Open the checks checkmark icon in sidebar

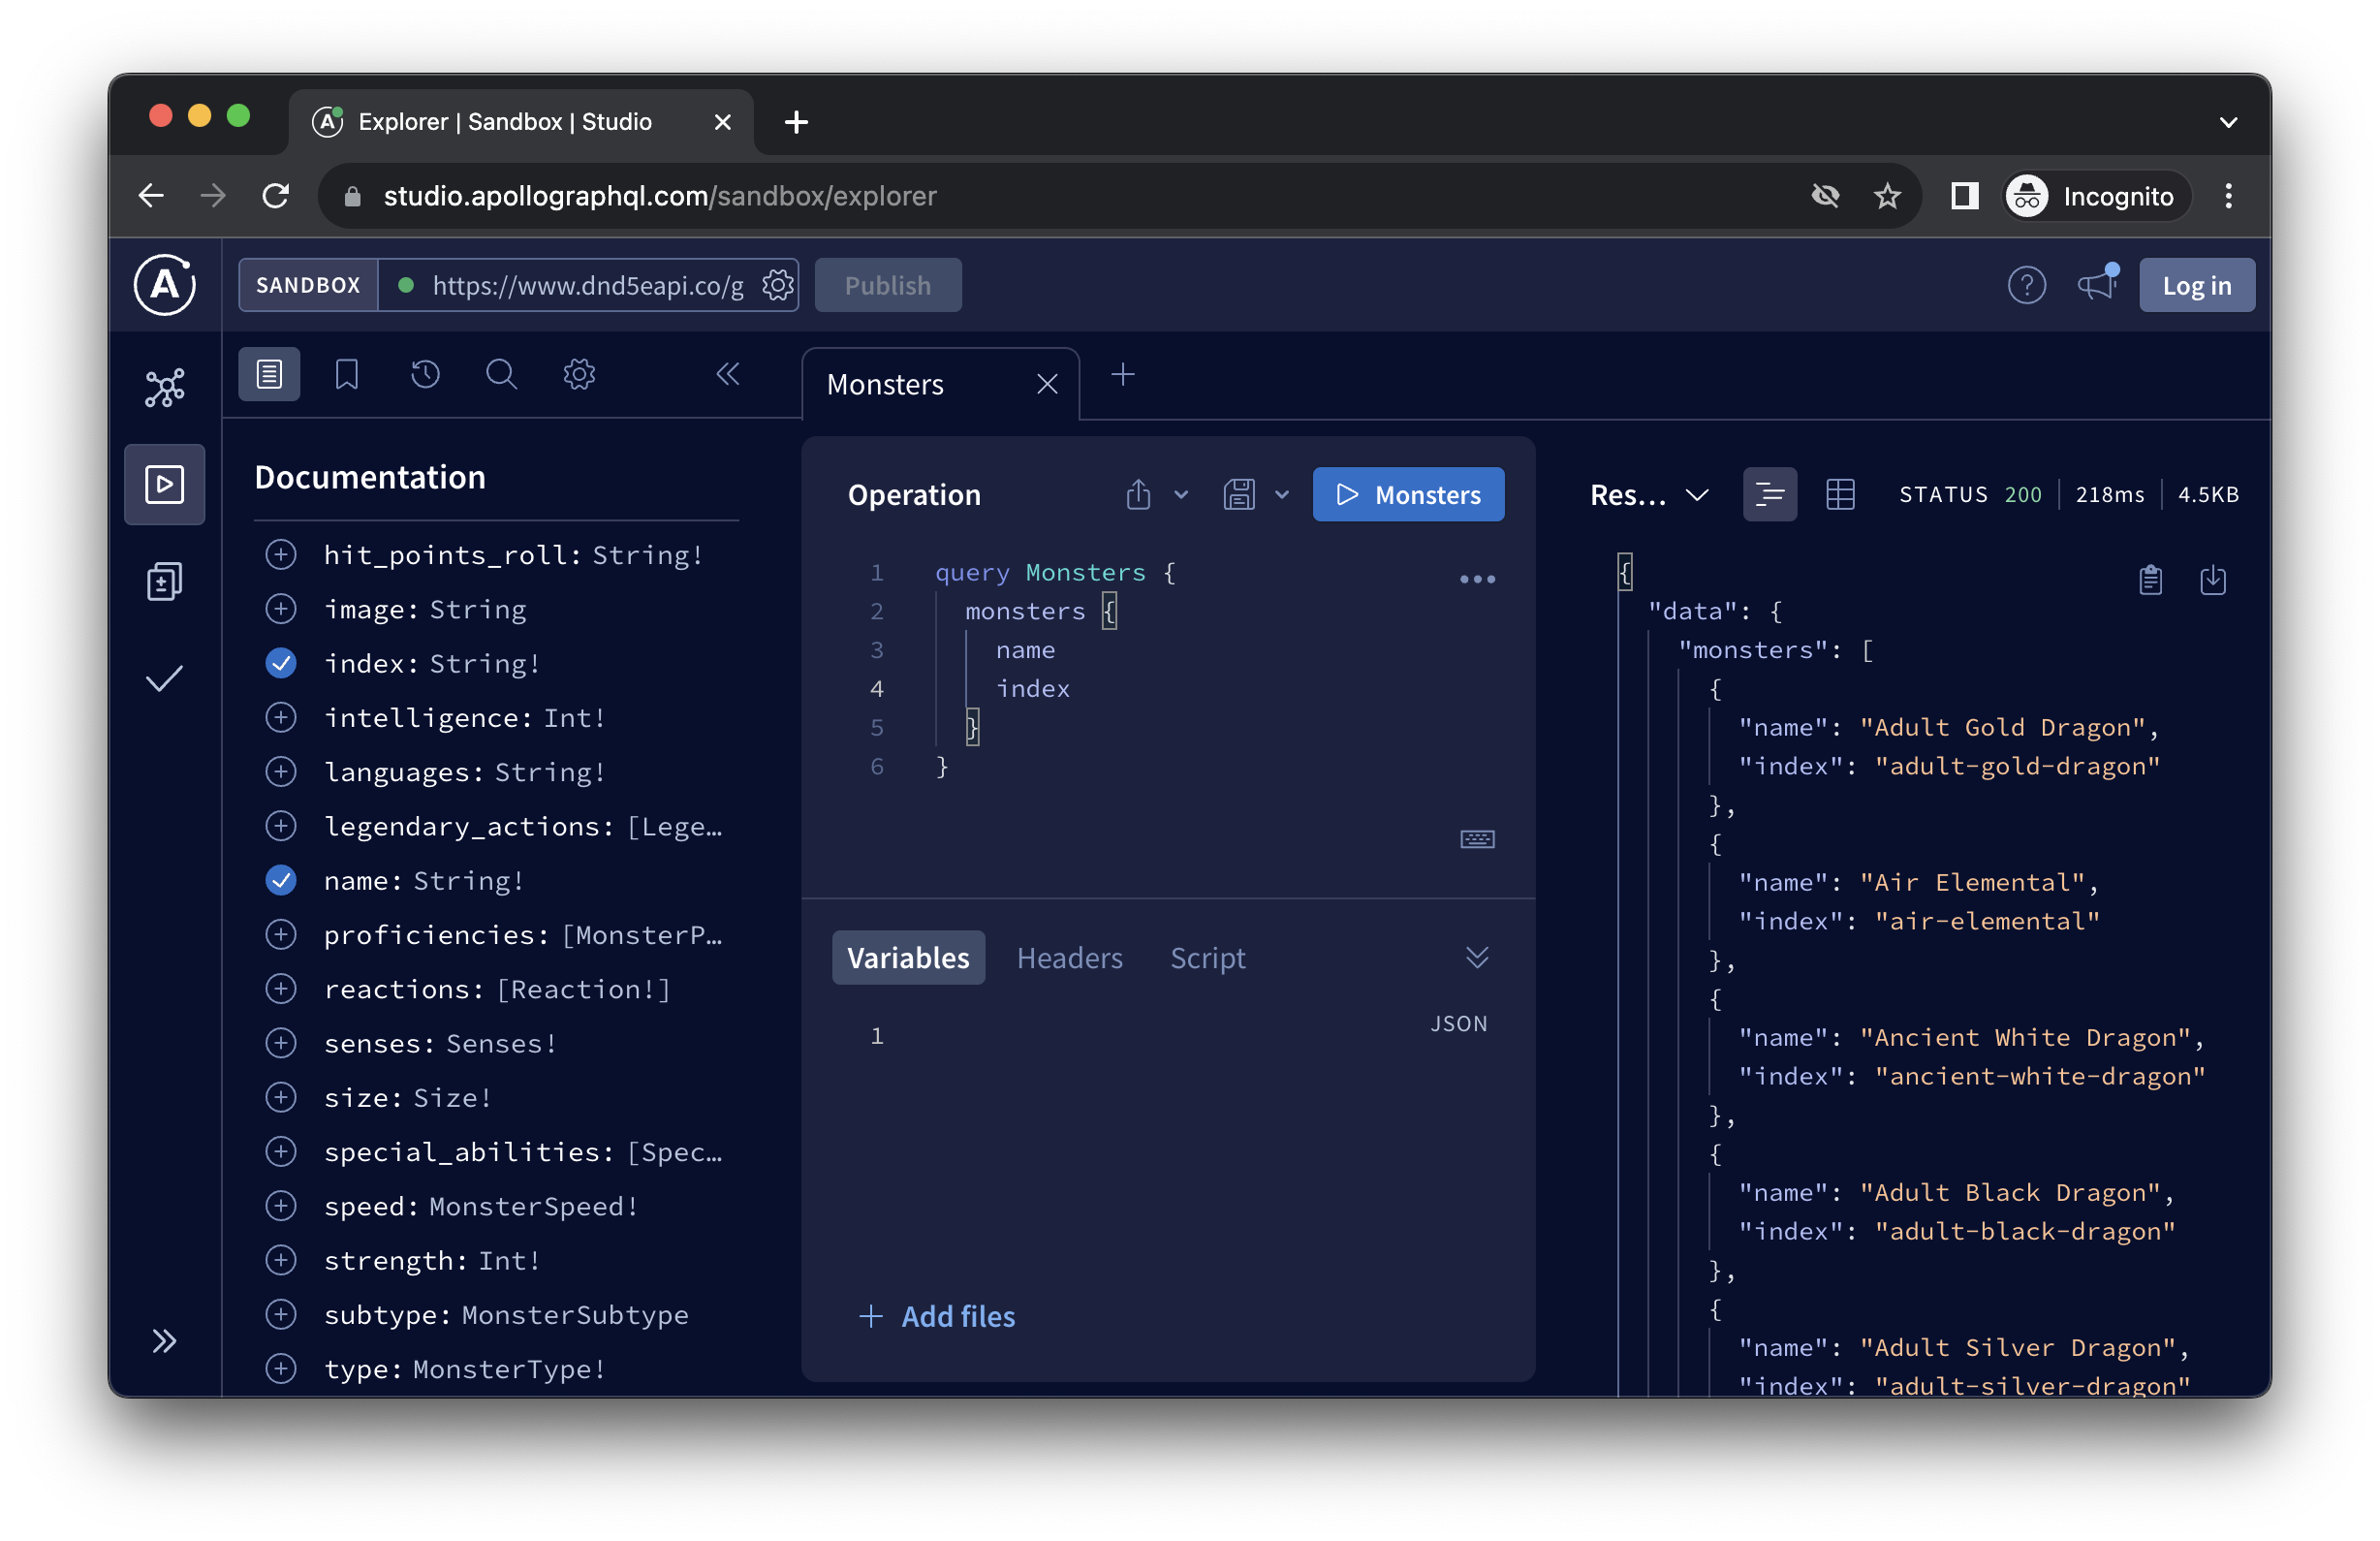tap(165, 679)
